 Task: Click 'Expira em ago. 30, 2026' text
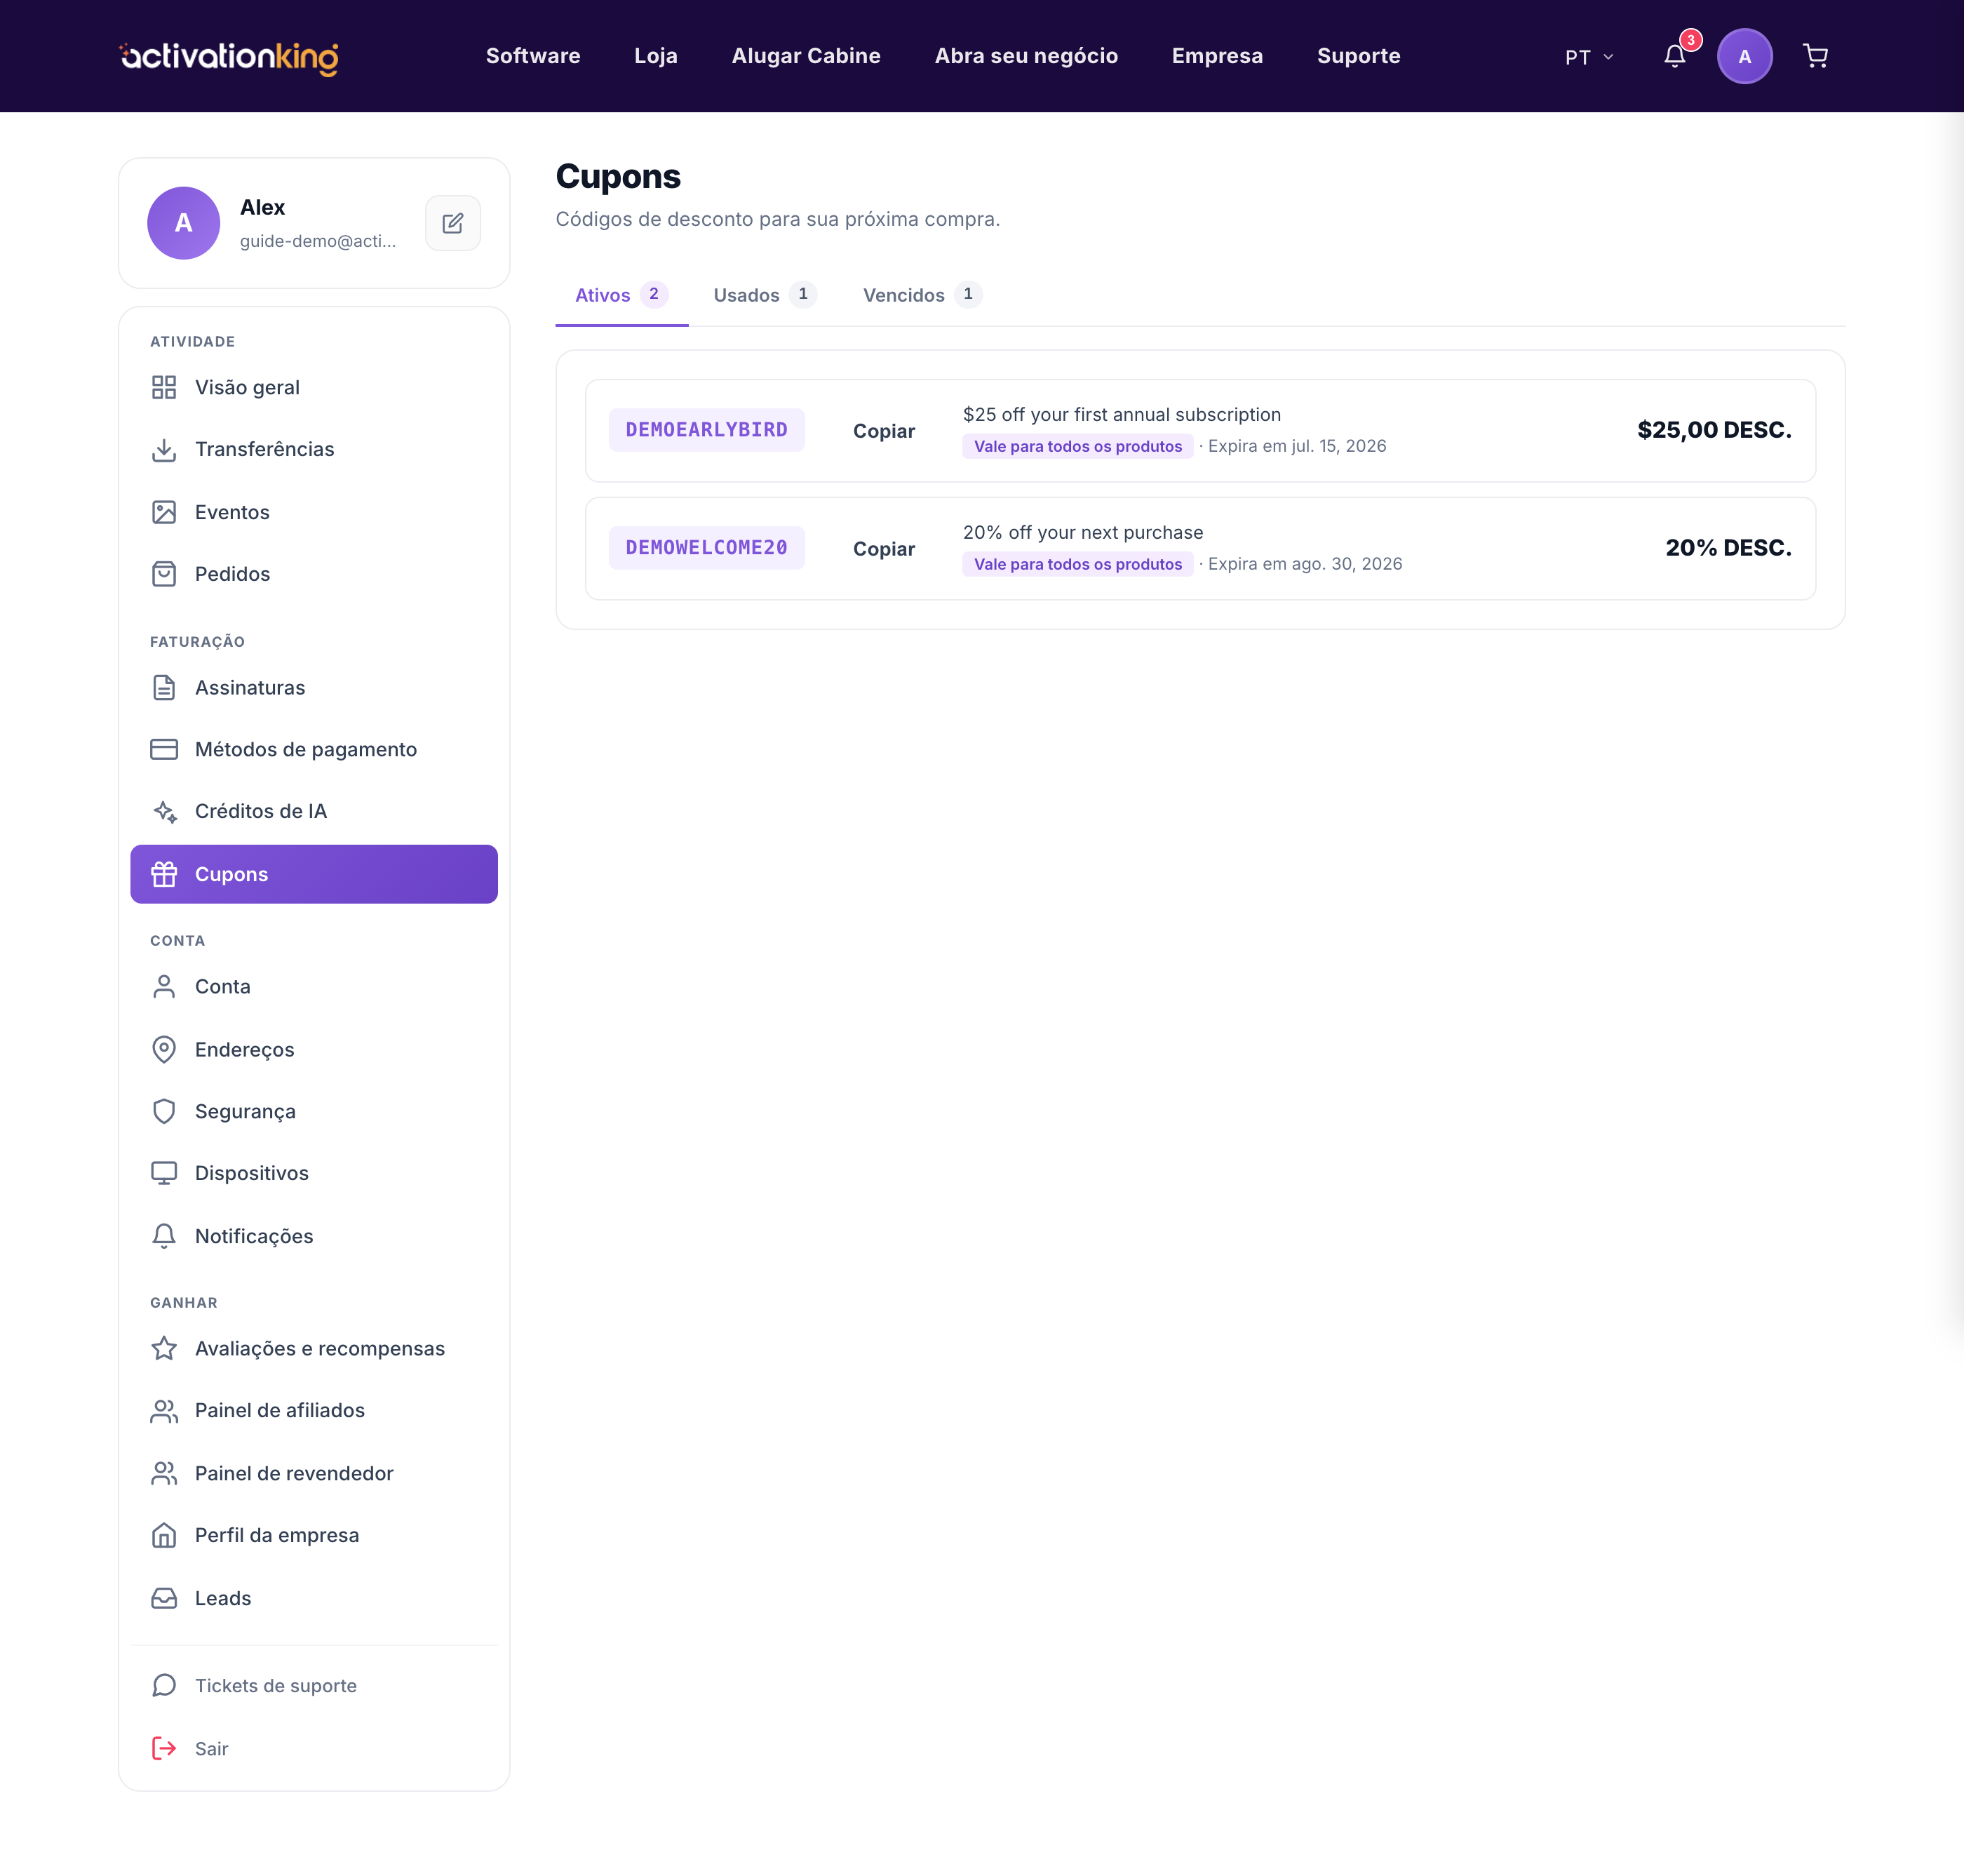(x=1305, y=564)
